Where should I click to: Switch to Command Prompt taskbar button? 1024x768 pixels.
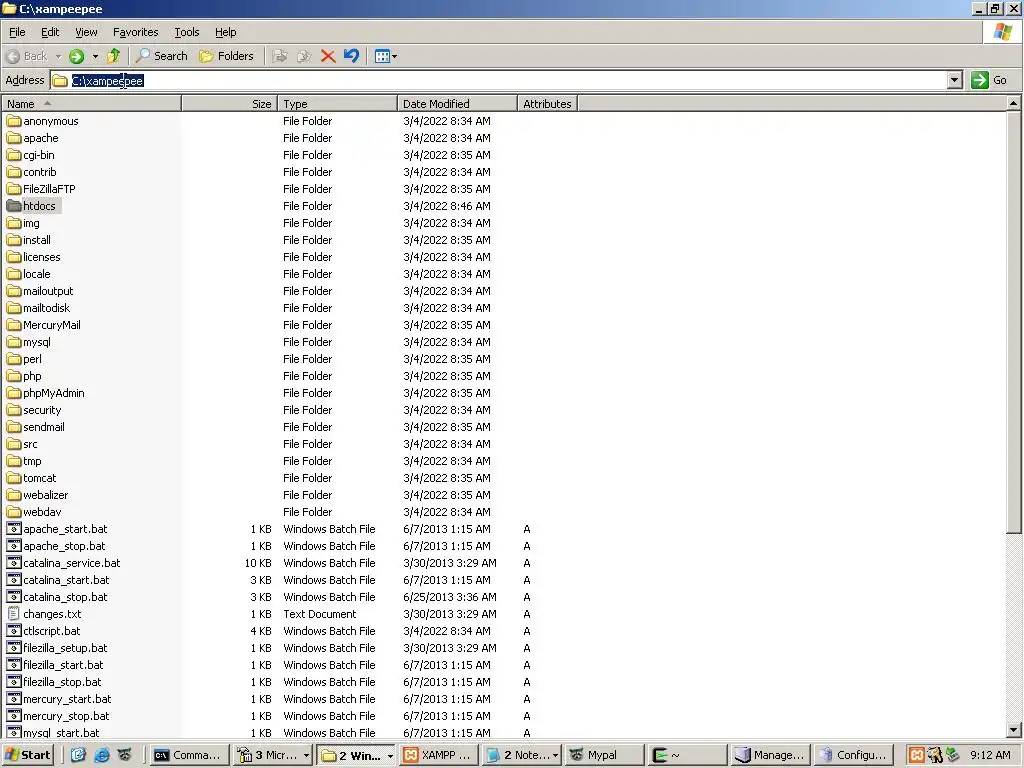[189, 755]
